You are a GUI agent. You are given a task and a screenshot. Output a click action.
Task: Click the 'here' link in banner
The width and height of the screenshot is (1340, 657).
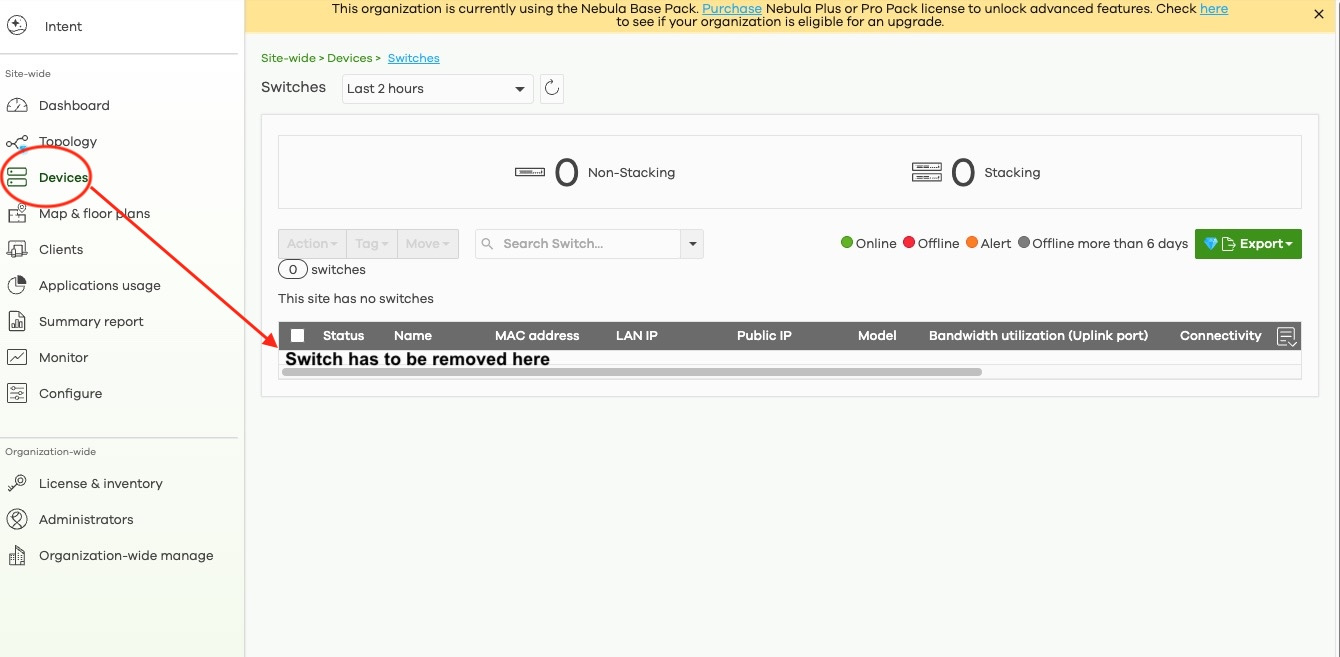tap(1214, 8)
